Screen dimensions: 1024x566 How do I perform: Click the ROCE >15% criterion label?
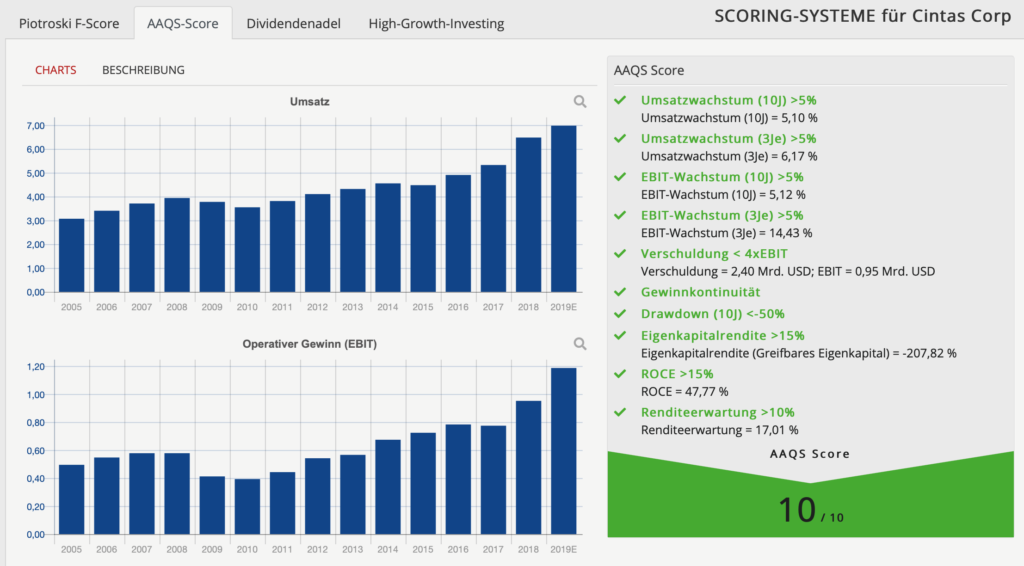677,374
